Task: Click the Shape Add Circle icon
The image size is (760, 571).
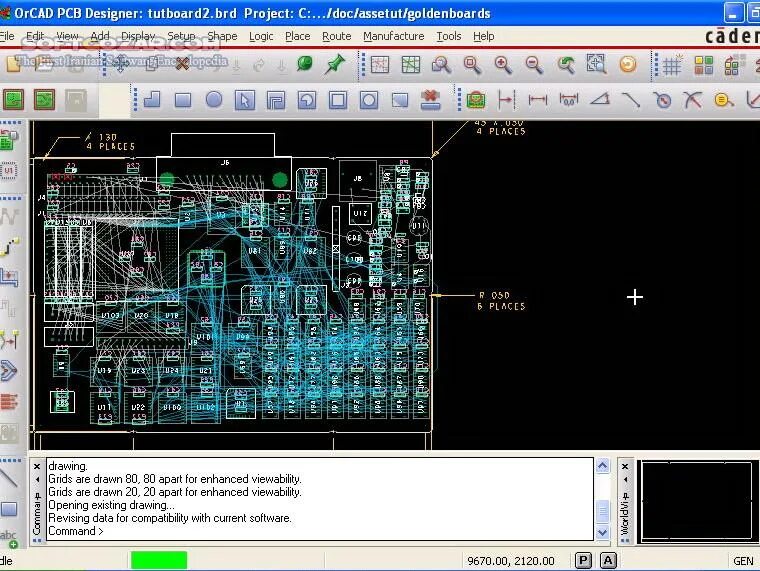Action: click(x=214, y=100)
